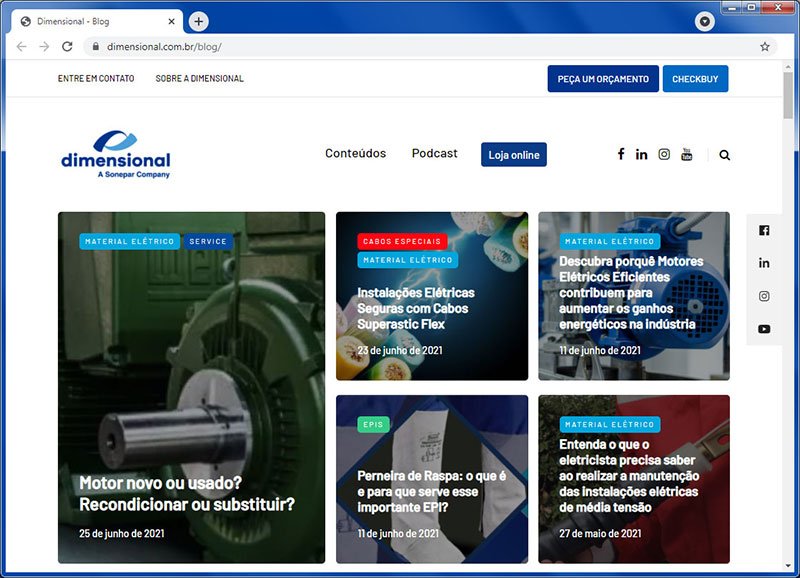
Task: Open YouTube icon in header navigation
Action: click(687, 154)
